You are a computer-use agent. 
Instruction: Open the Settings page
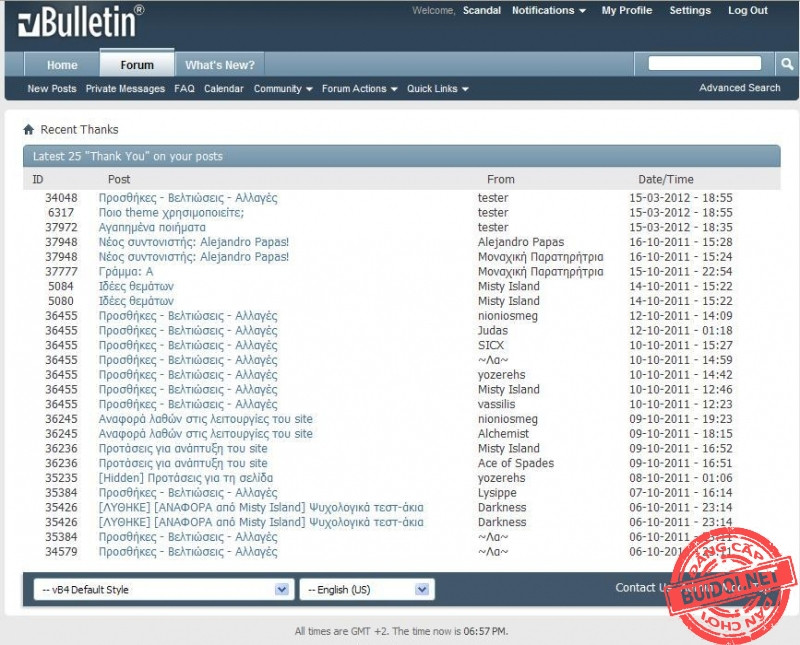(690, 11)
